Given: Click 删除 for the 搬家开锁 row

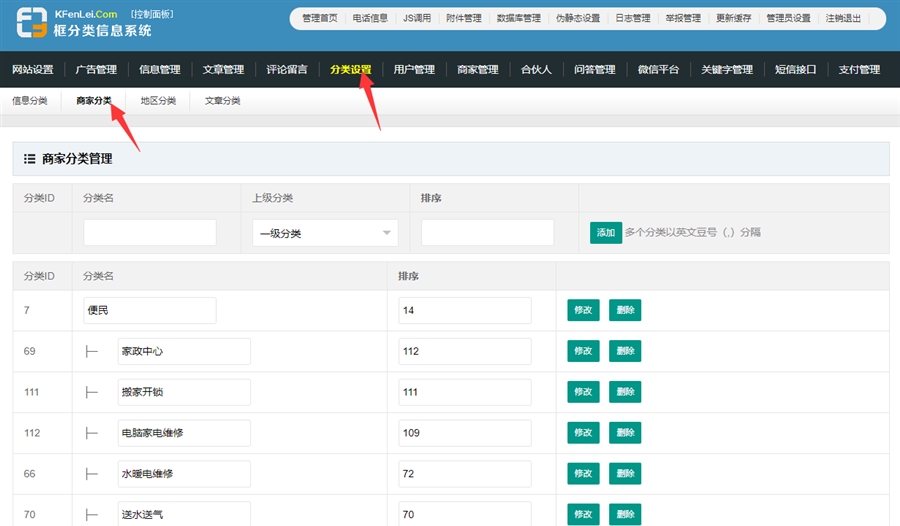Looking at the screenshot, I should point(625,392).
